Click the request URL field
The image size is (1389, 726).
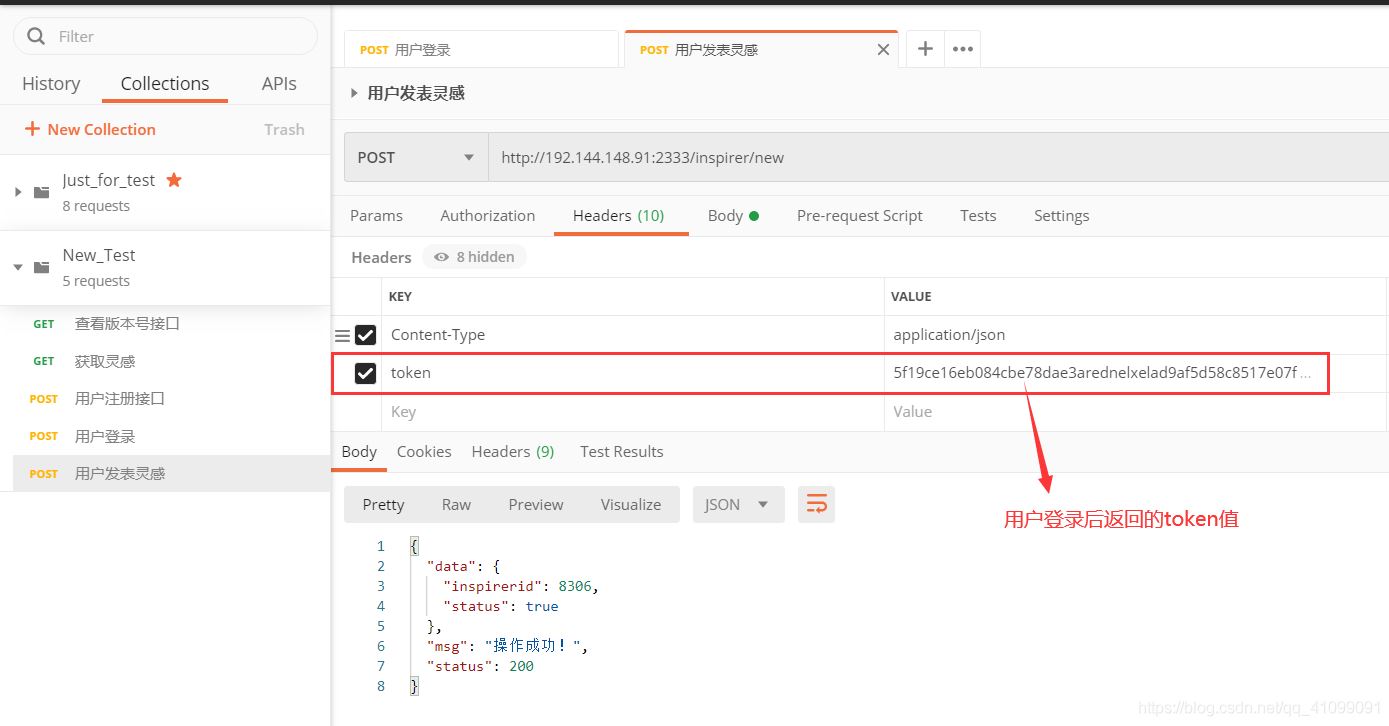938,157
